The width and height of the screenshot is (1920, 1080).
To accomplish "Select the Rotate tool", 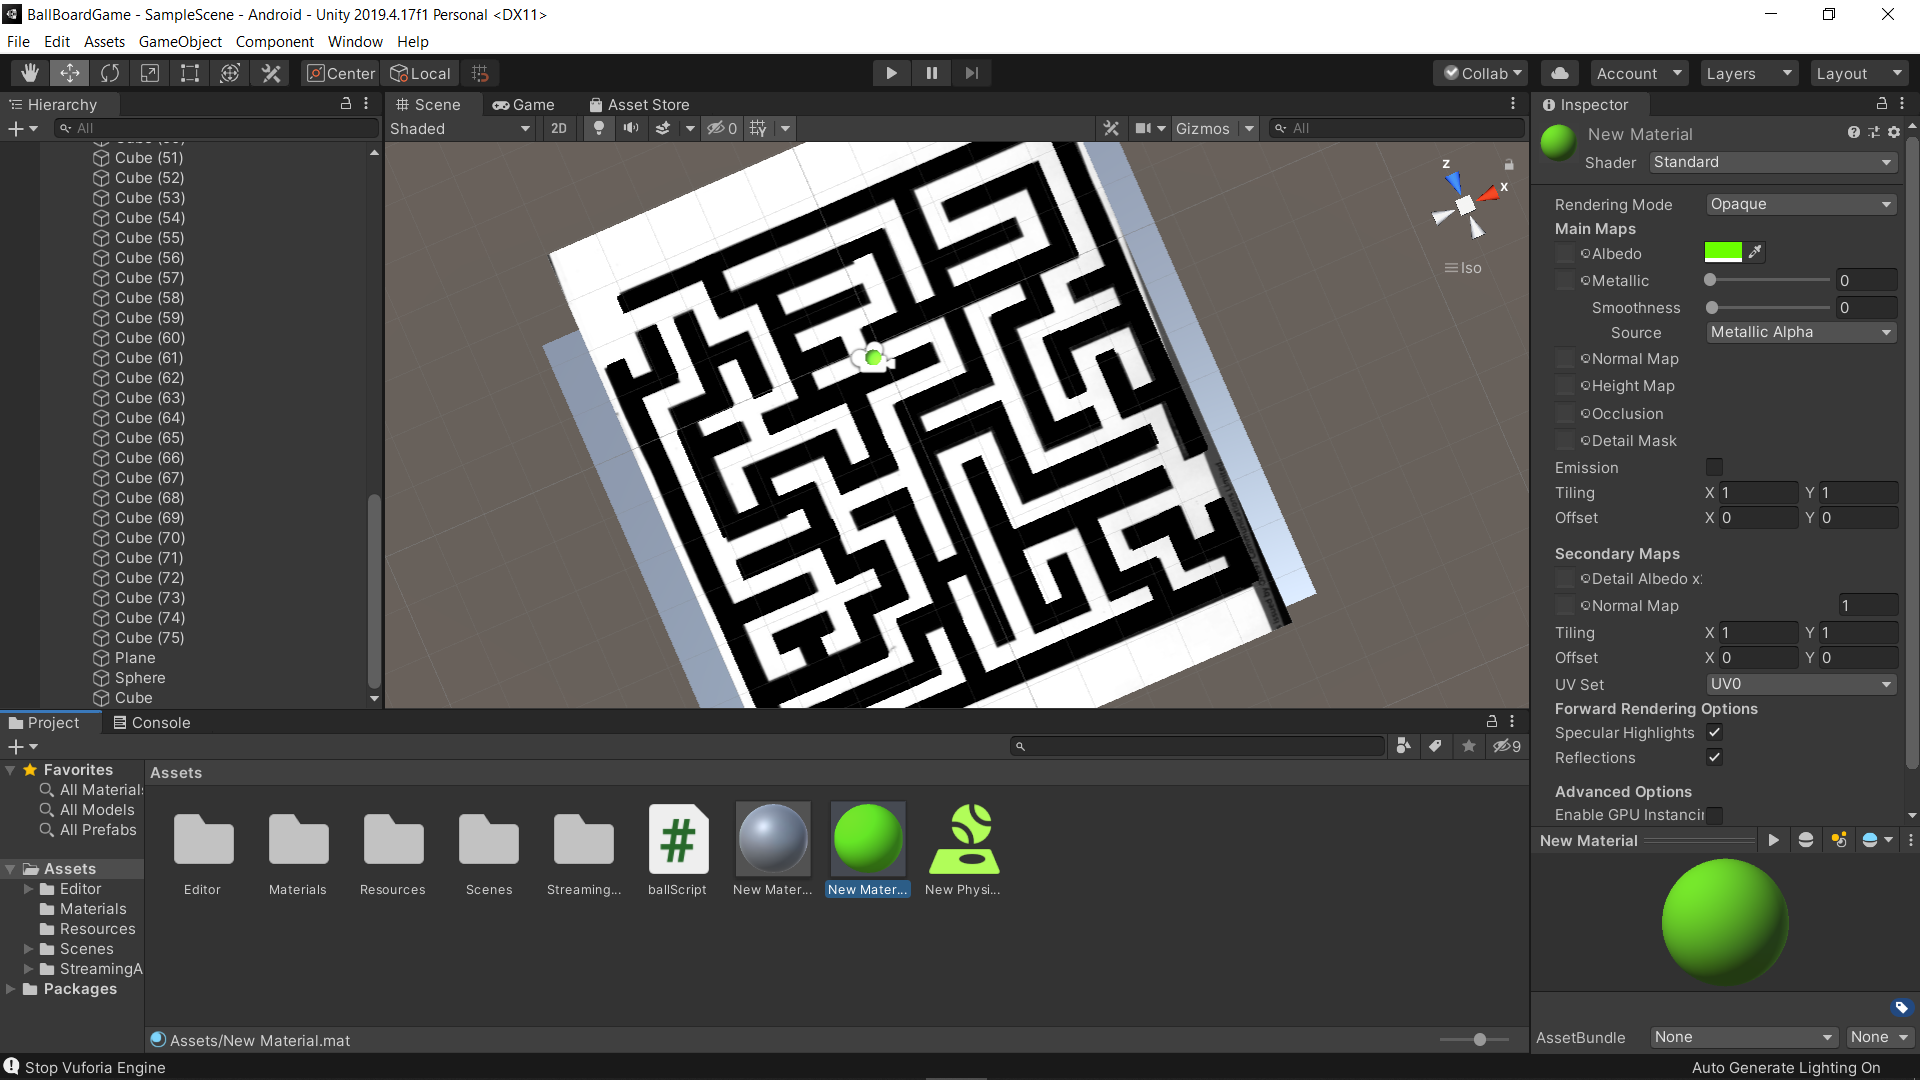I will (110, 73).
